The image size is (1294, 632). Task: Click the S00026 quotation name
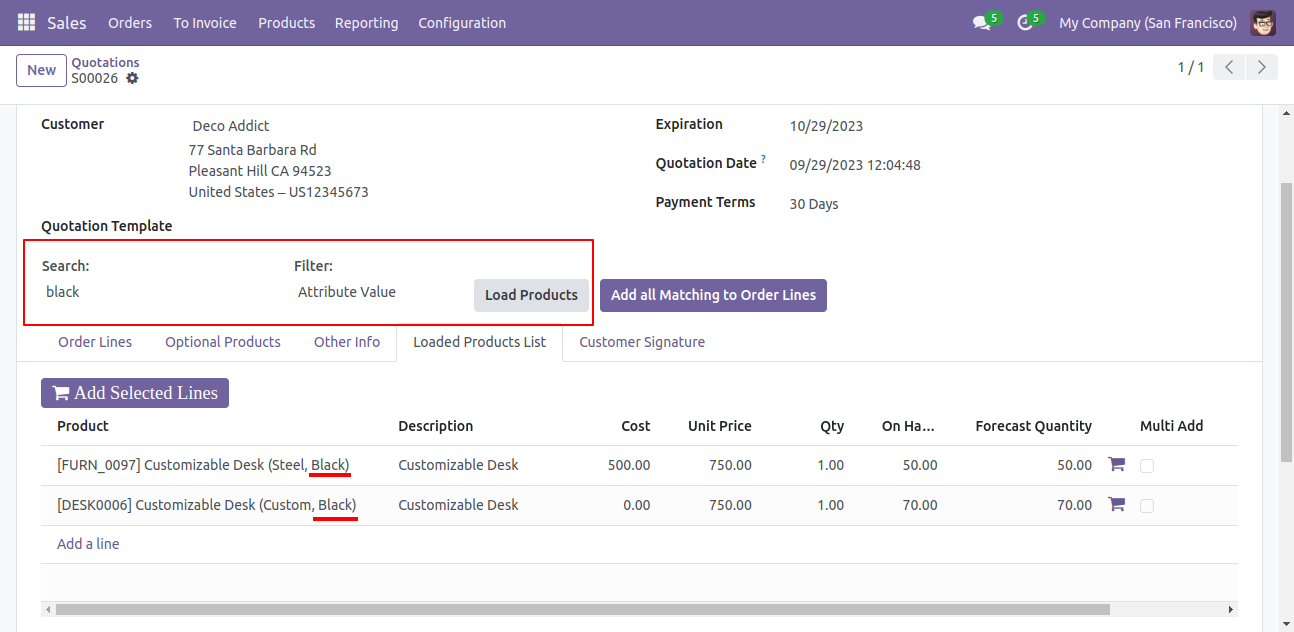pyautogui.click(x=94, y=78)
